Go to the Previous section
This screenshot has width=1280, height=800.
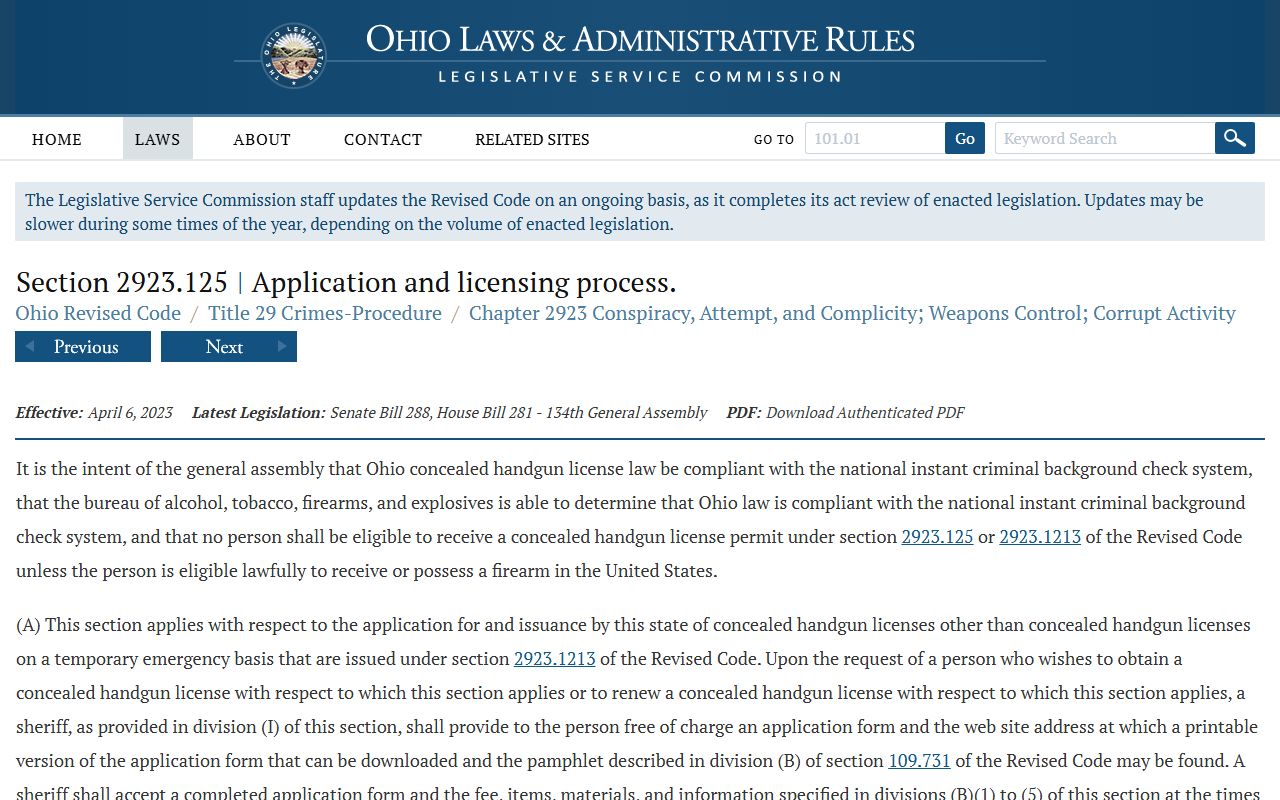[83, 347]
